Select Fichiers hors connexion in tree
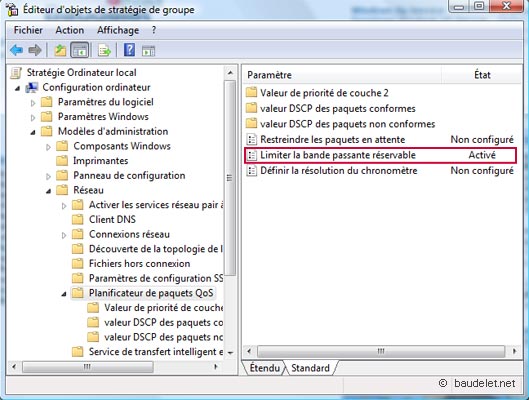The image size is (529, 400). [139, 263]
